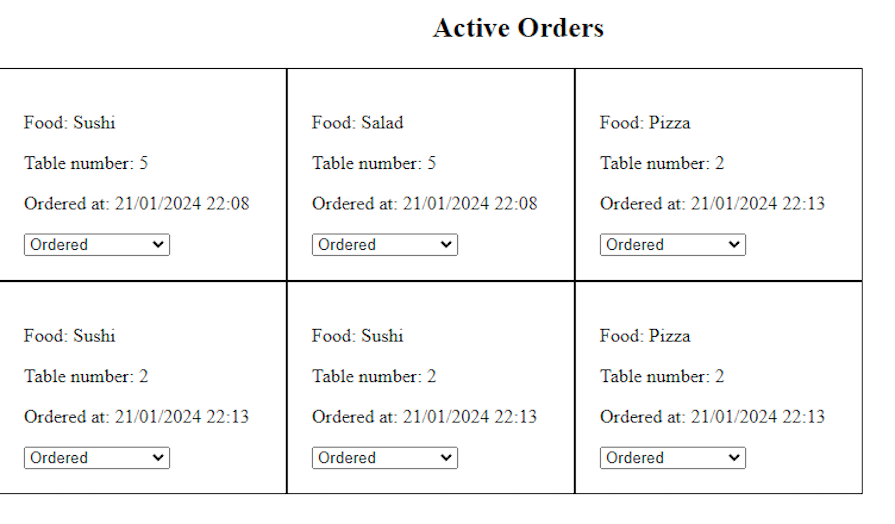Click "Table number: 5" in the Salad order

pyautogui.click(x=373, y=163)
